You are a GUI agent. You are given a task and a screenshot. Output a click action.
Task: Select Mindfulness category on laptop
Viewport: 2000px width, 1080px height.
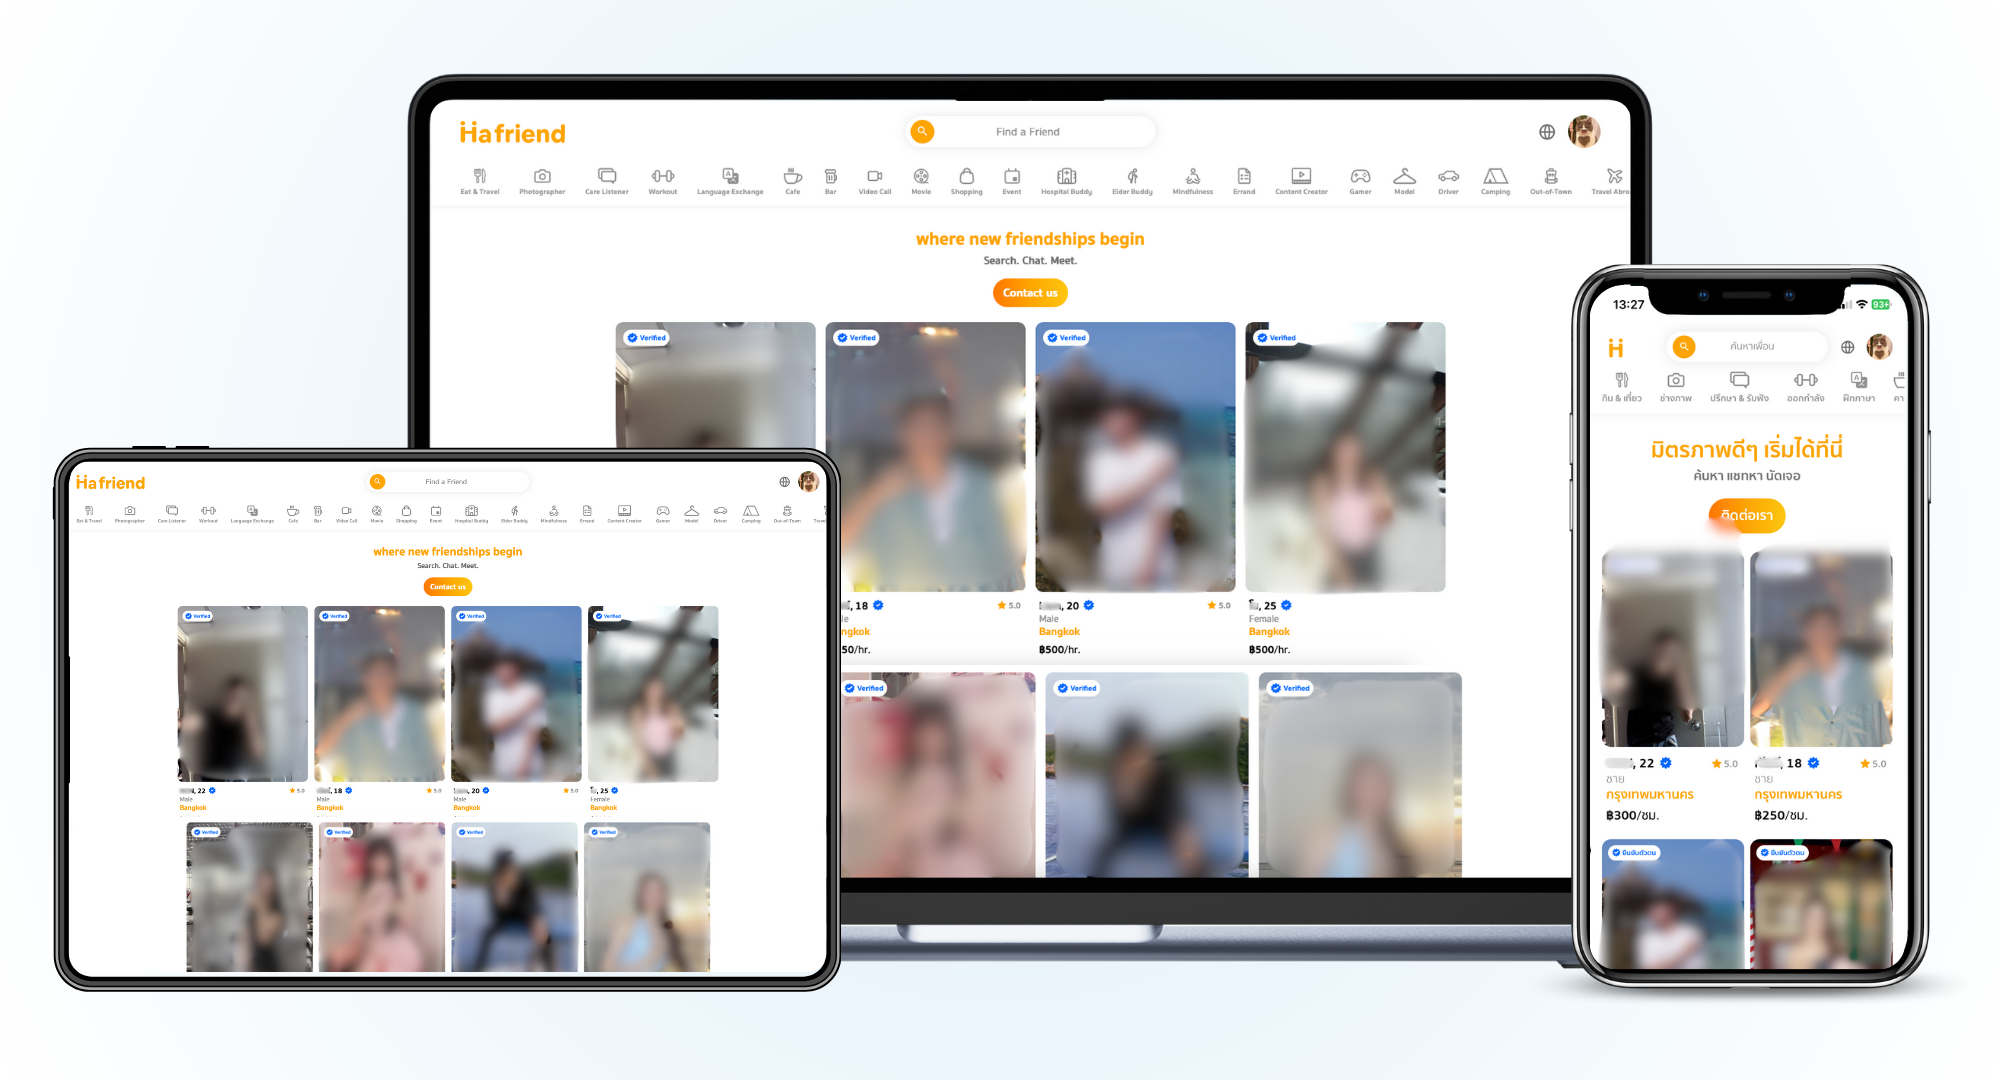[x=1193, y=181]
